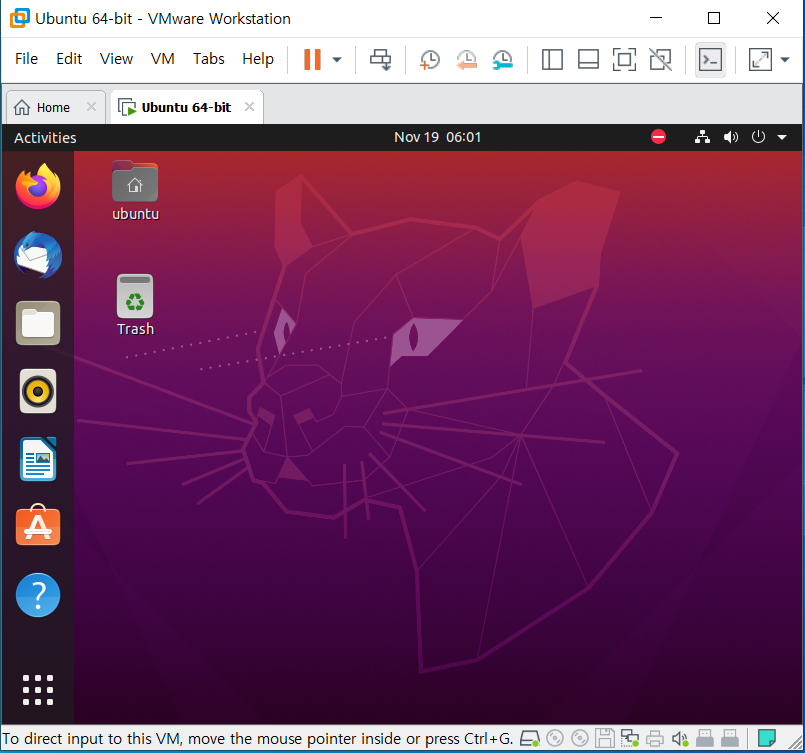Click the network adapter status bar icon
This screenshot has width=805, height=753.
pos(629,739)
